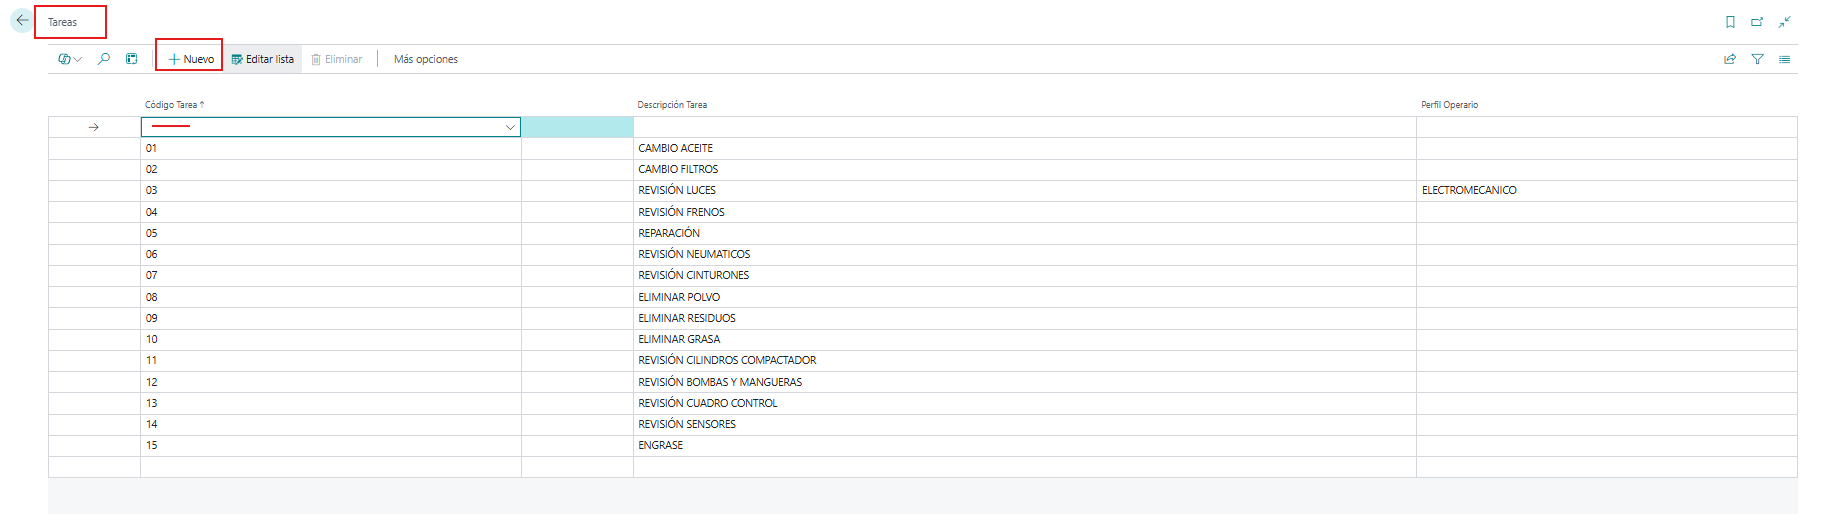Click CAMBIO FILTROS description cell
1842x514 pixels.
click(x=1025, y=169)
